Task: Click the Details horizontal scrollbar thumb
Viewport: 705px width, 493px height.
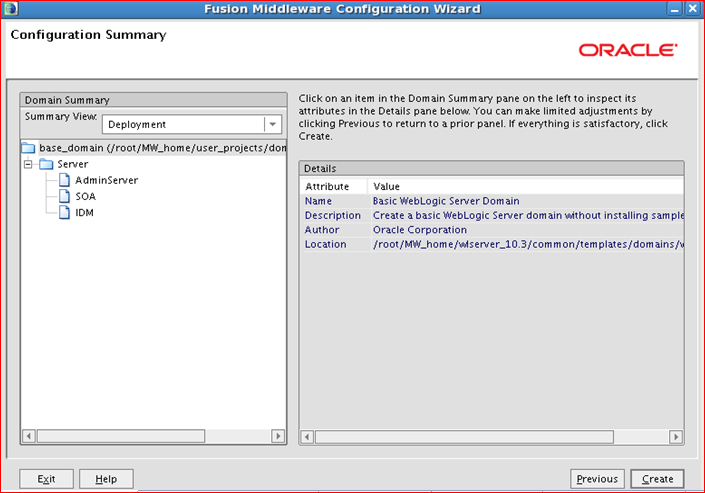Action: [x=464, y=437]
